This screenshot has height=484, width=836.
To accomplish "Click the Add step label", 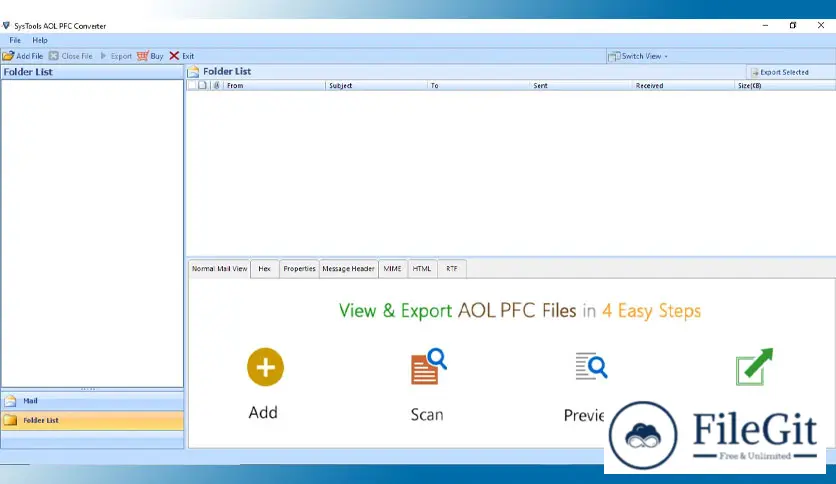I will pyautogui.click(x=263, y=412).
